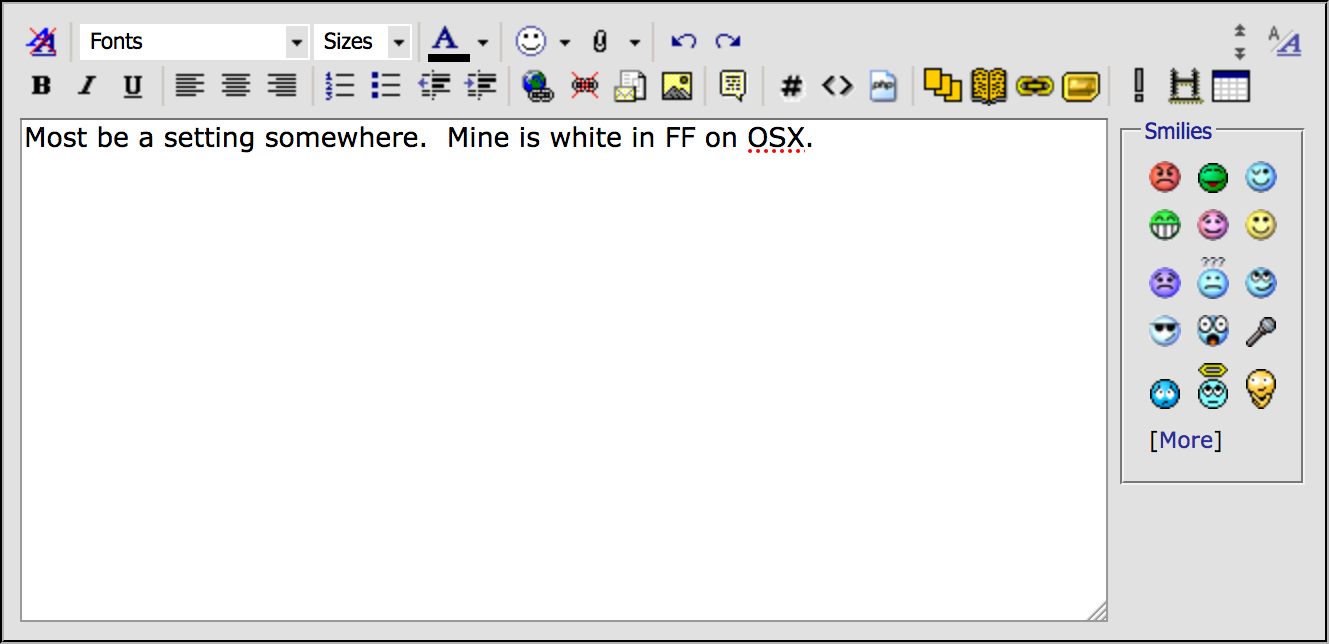The height and width of the screenshot is (644, 1329).
Task: Insert the cool sunglasses smiley
Action: pos(1164,332)
